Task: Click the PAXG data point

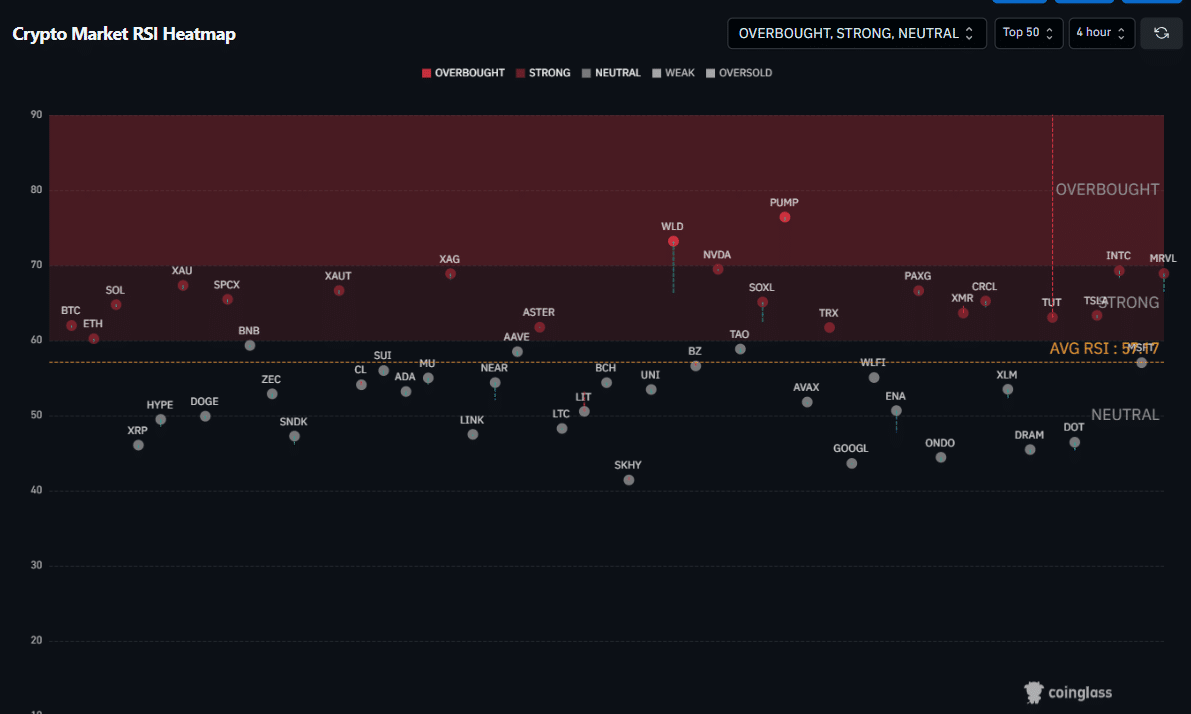Action: point(918,291)
